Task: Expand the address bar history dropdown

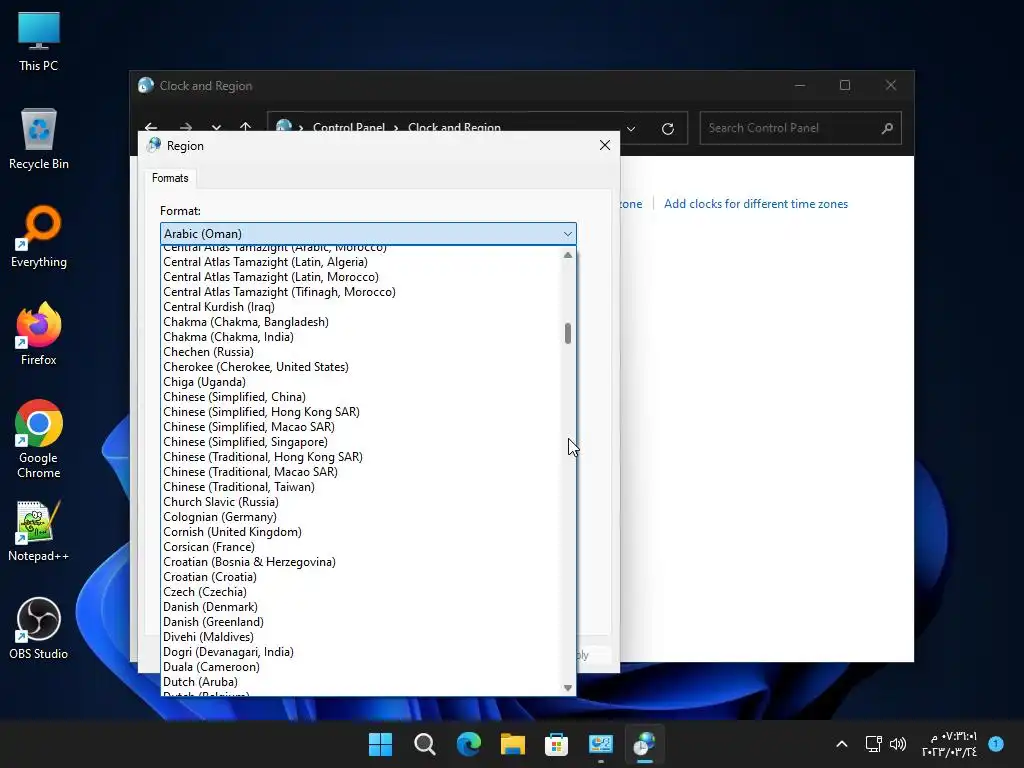Action: [x=631, y=129]
